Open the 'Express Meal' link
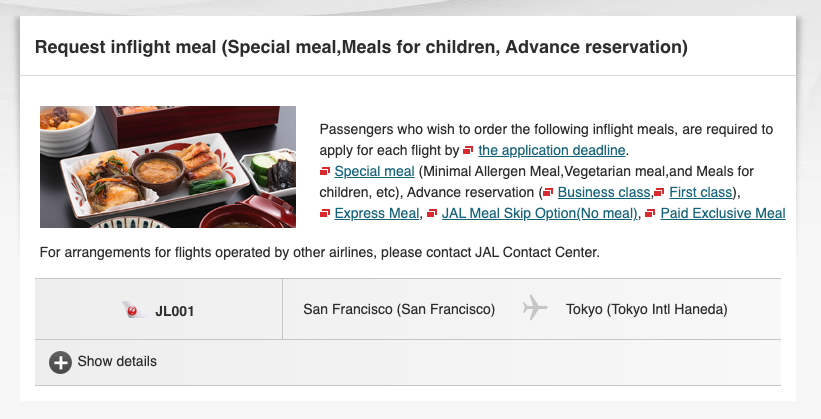The width and height of the screenshot is (821, 419). click(x=376, y=214)
